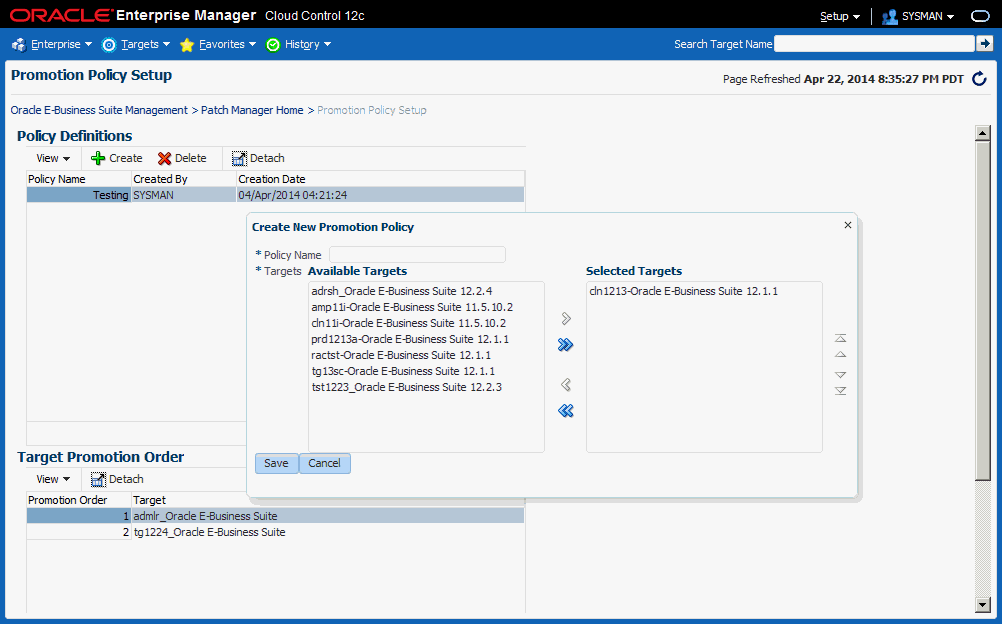Image resolution: width=1002 pixels, height=624 pixels.
Task: Click the Policy Name input field
Action: point(417,254)
